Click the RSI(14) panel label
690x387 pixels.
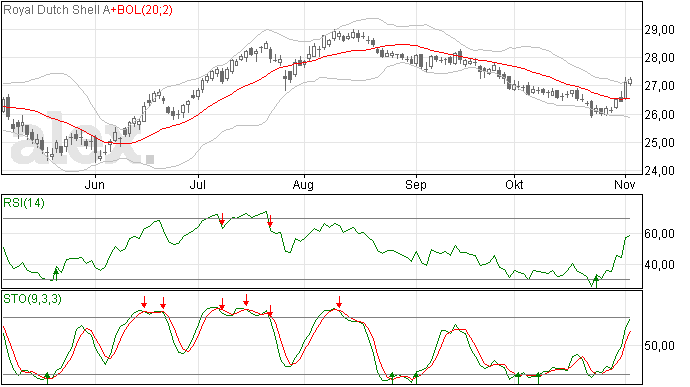point(24,203)
